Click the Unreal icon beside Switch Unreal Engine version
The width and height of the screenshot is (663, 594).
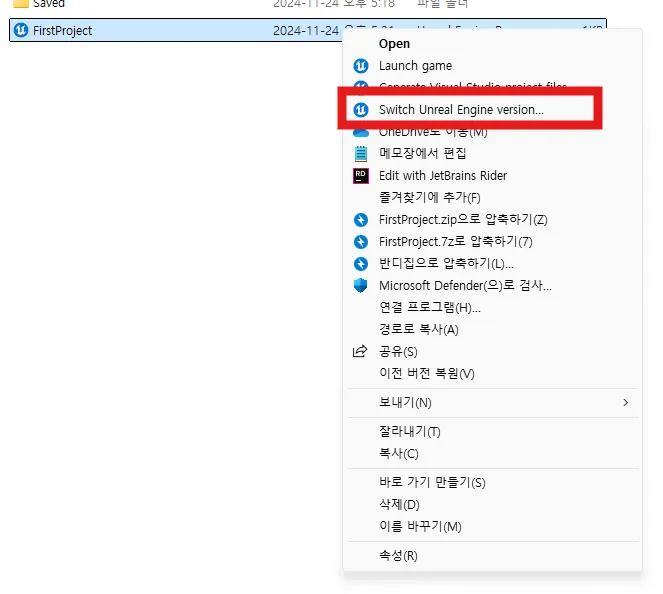[361, 109]
